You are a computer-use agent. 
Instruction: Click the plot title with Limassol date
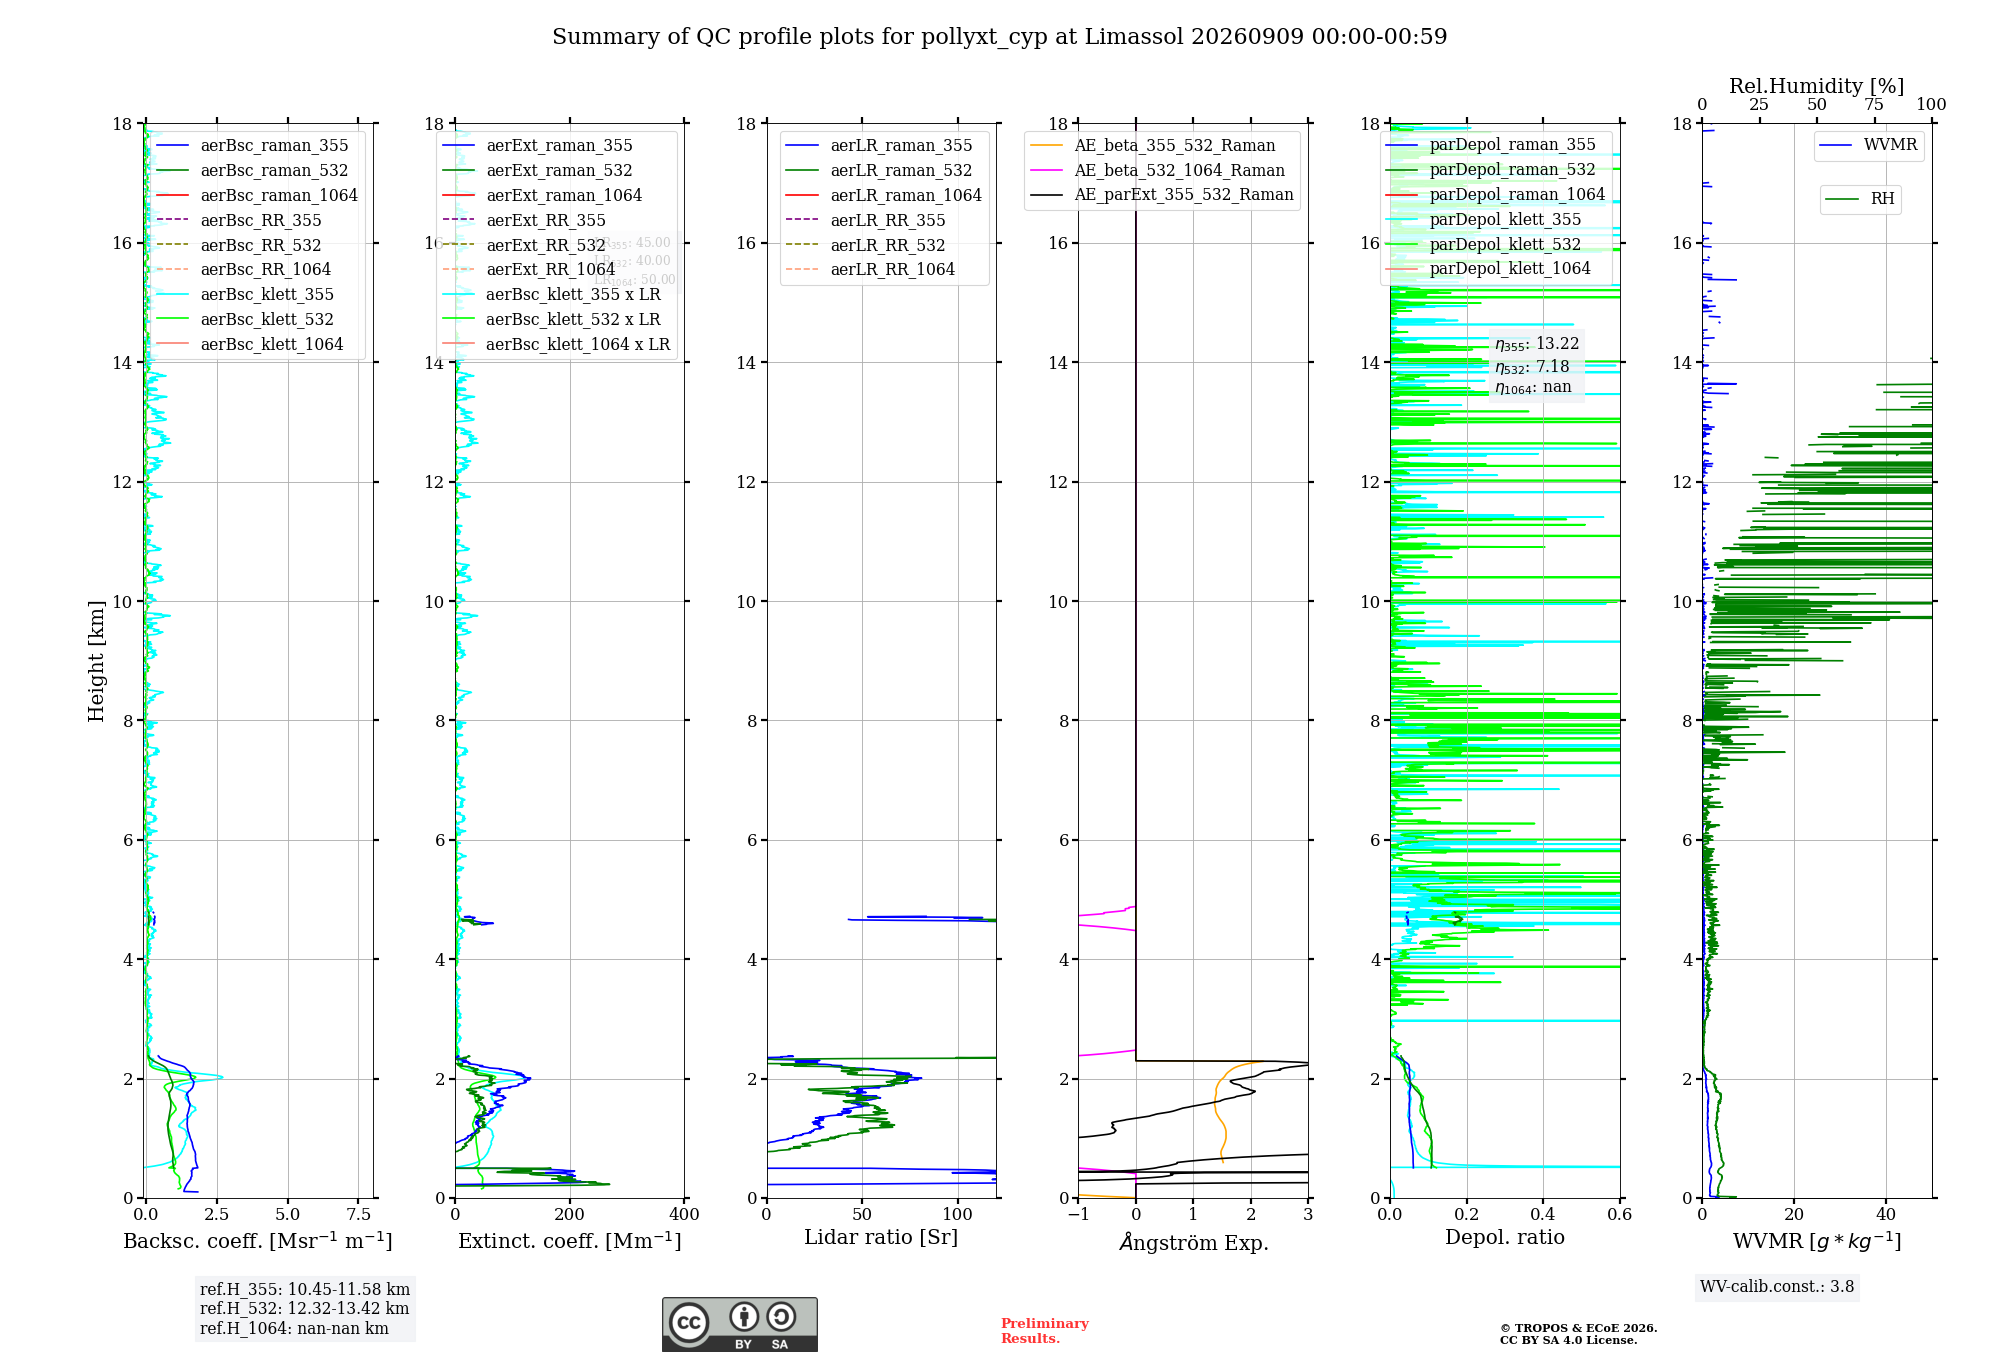click(999, 37)
